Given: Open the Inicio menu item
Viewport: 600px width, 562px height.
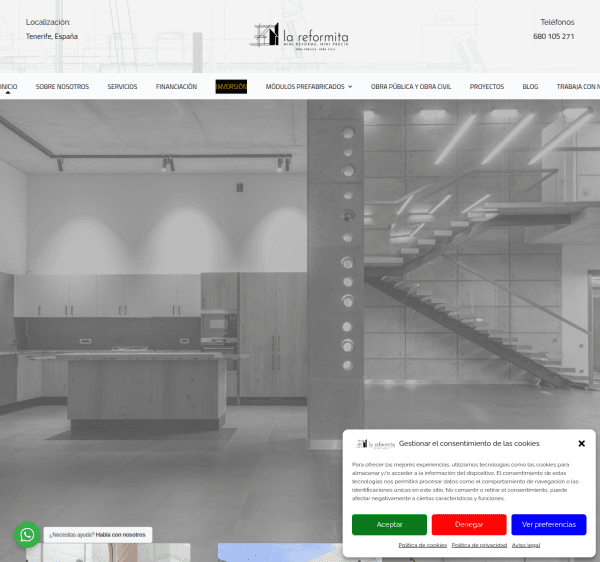Looking at the screenshot, I should 8,87.
